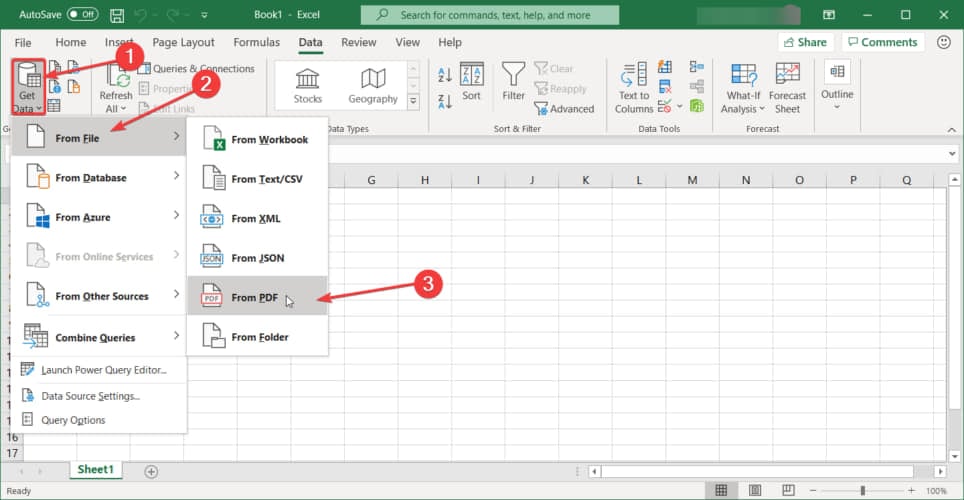The width and height of the screenshot is (964, 500).
Task: Expand What-If Analysis dropdown
Action: coord(743,88)
